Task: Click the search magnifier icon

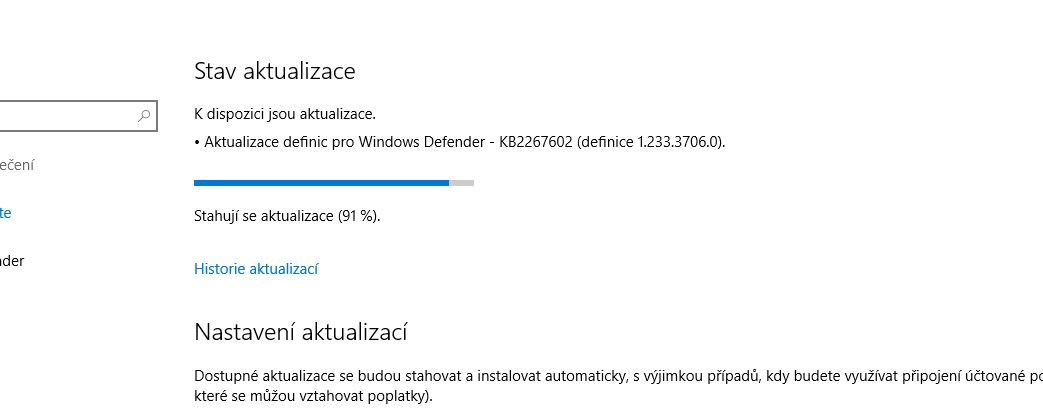Action: click(144, 116)
